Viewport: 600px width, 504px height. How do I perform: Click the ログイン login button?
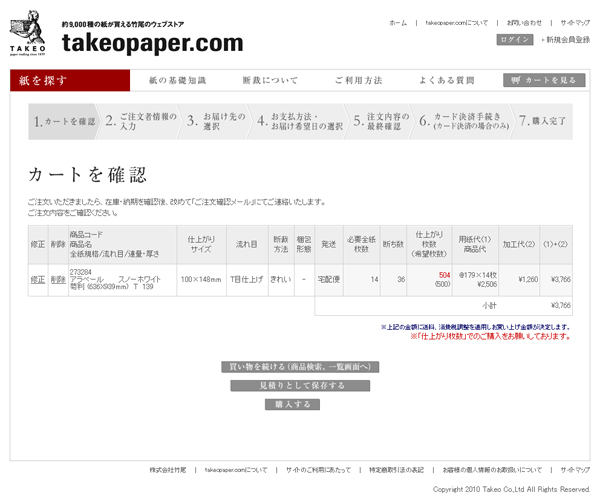[515, 39]
